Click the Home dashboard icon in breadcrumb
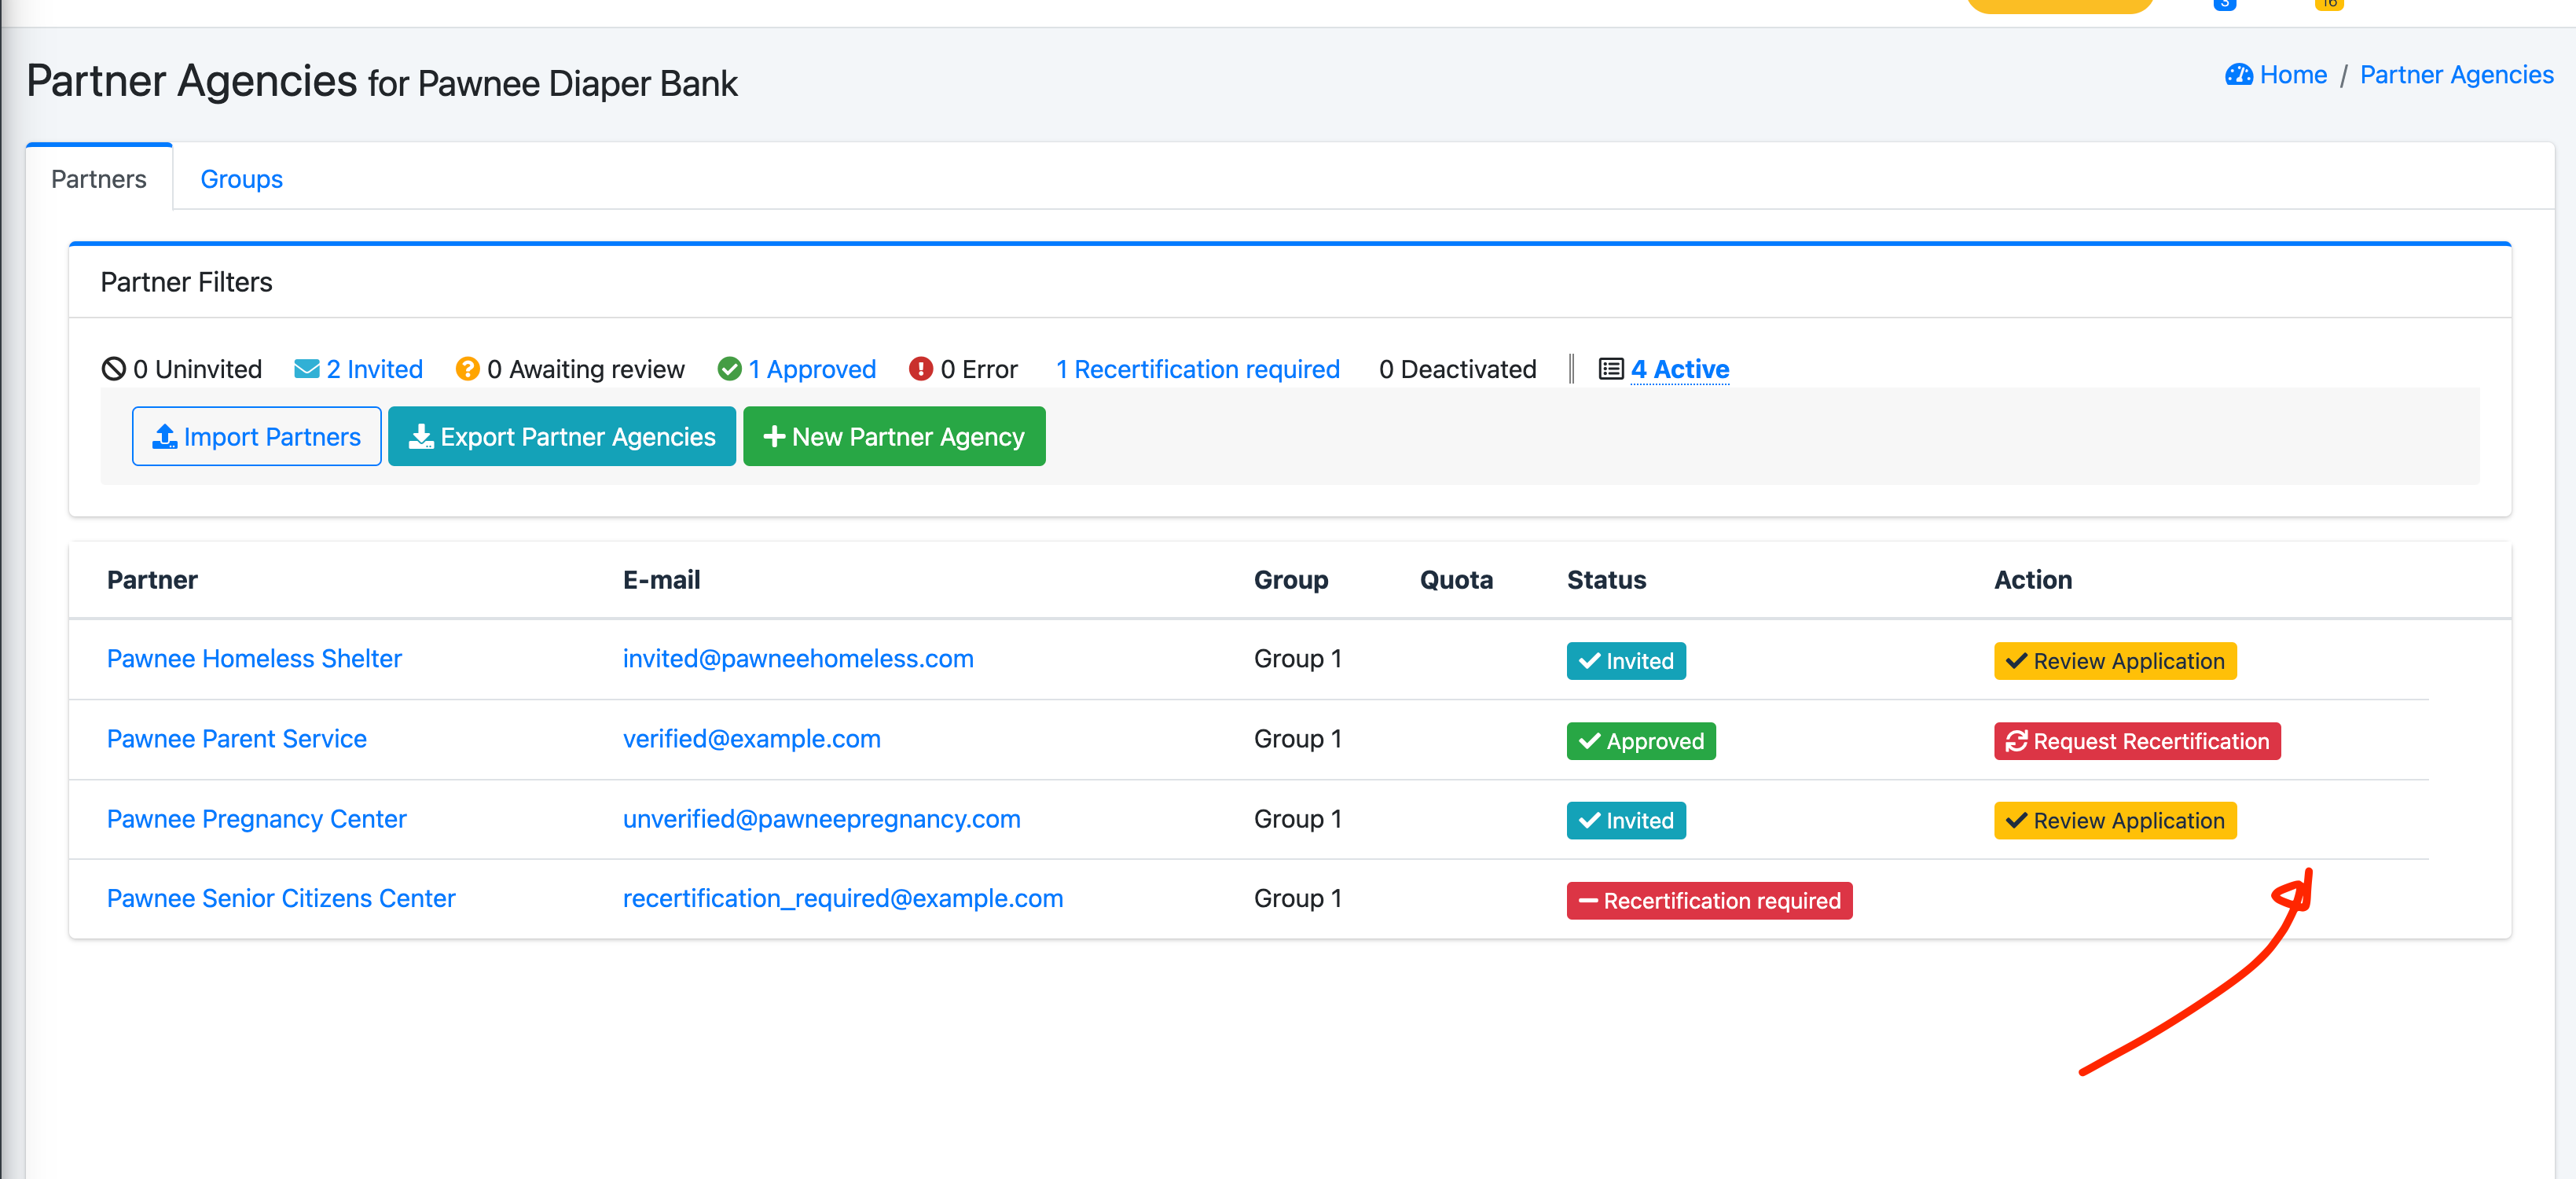Screen dimensions: 2576x1179 point(2238,75)
